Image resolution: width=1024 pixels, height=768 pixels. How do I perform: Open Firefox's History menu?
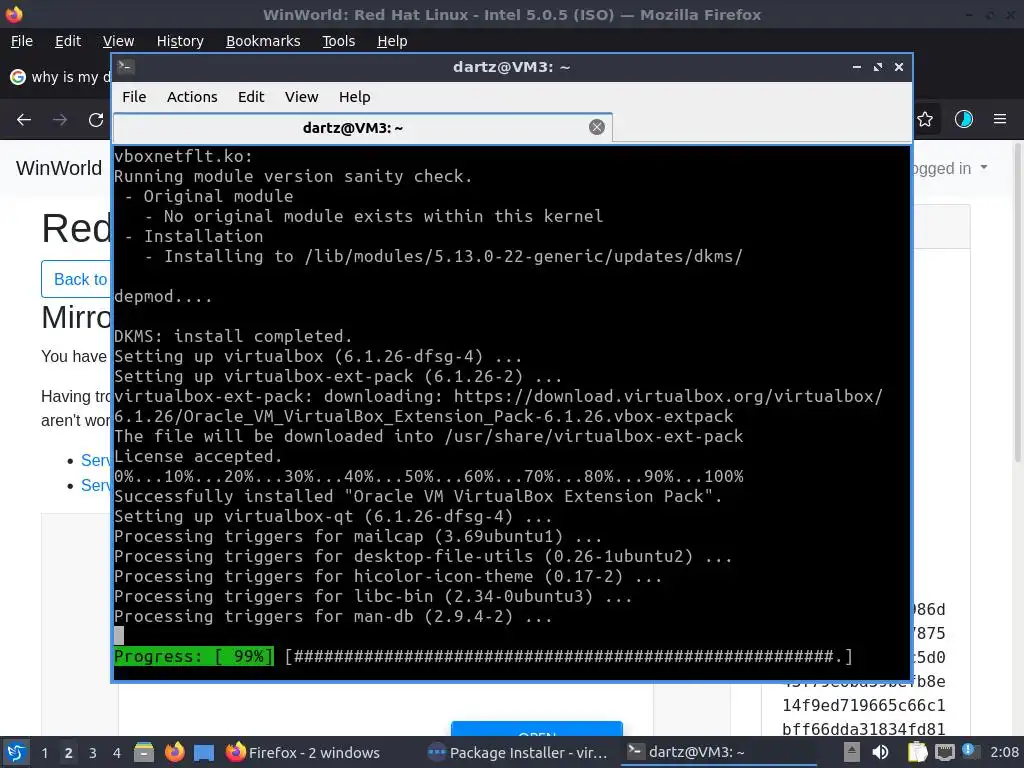(x=180, y=41)
